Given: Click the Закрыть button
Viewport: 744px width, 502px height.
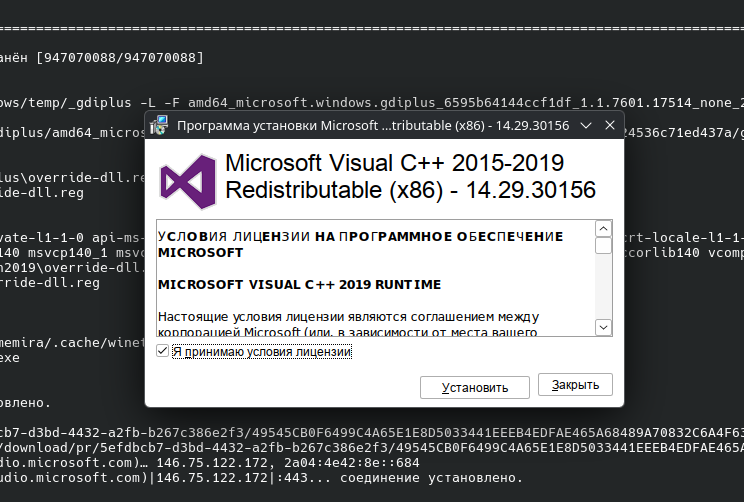Looking at the screenshot, I should coord(575,385).
